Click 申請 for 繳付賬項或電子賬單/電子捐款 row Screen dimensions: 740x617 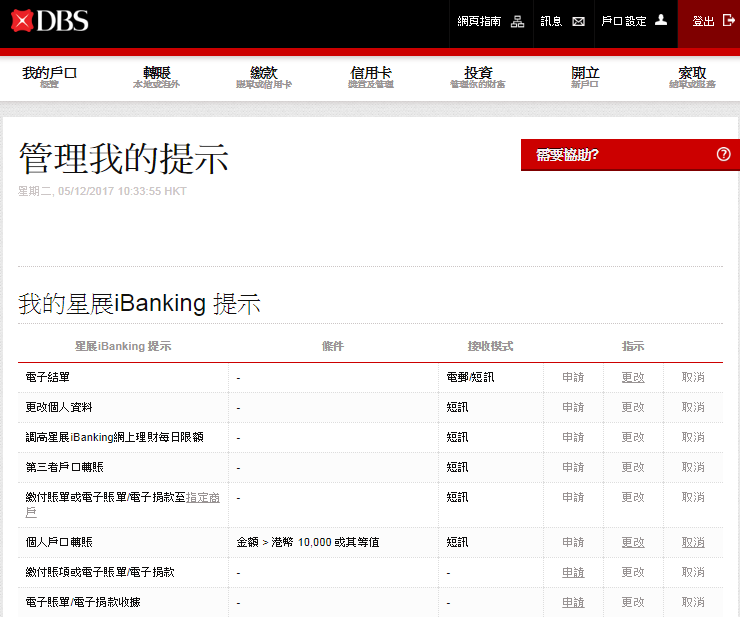[573, 572]
